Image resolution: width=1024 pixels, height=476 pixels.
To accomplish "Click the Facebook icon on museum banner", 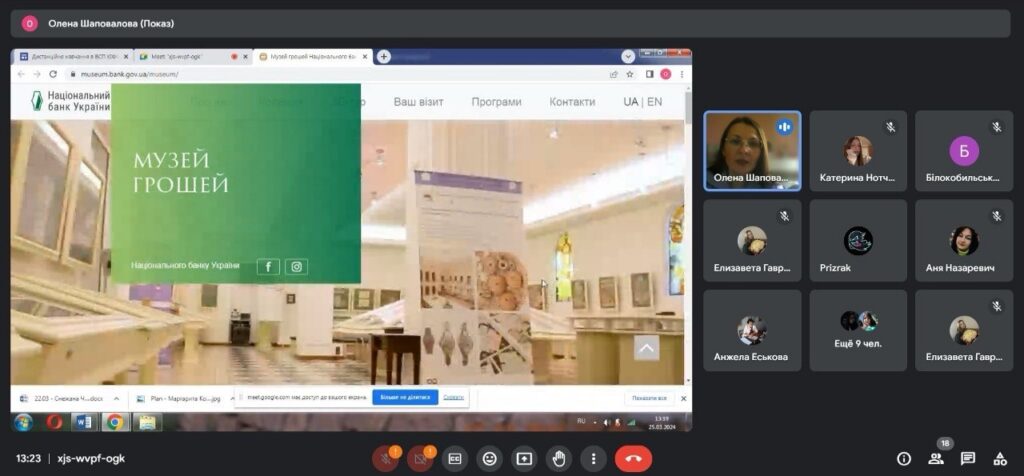I will 268,266.
